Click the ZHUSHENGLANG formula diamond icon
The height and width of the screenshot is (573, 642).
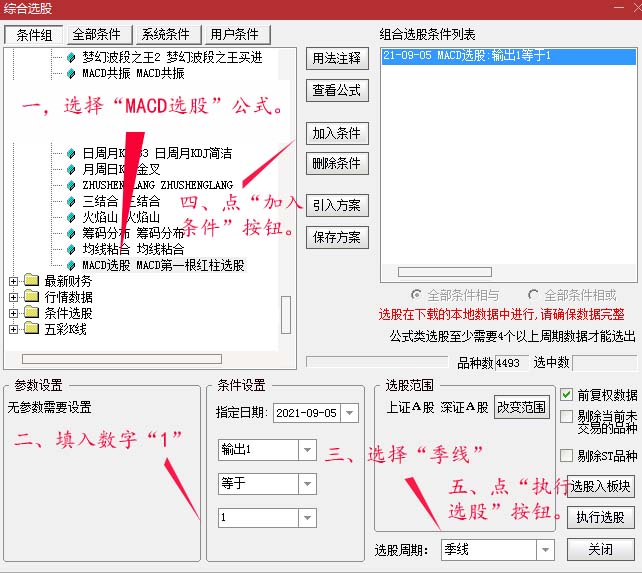click(x=71, y=186)
